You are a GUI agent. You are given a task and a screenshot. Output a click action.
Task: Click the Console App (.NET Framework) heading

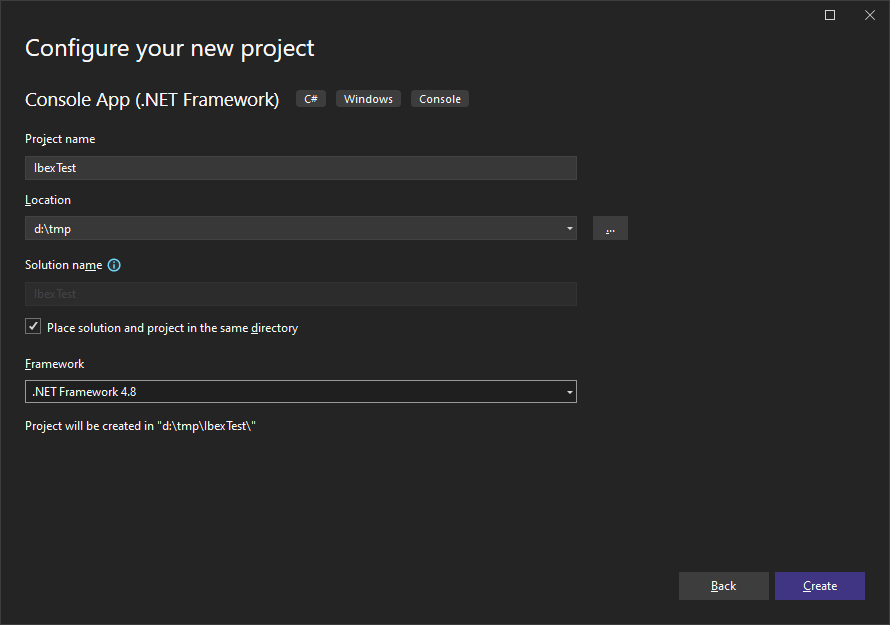(152, 99)
